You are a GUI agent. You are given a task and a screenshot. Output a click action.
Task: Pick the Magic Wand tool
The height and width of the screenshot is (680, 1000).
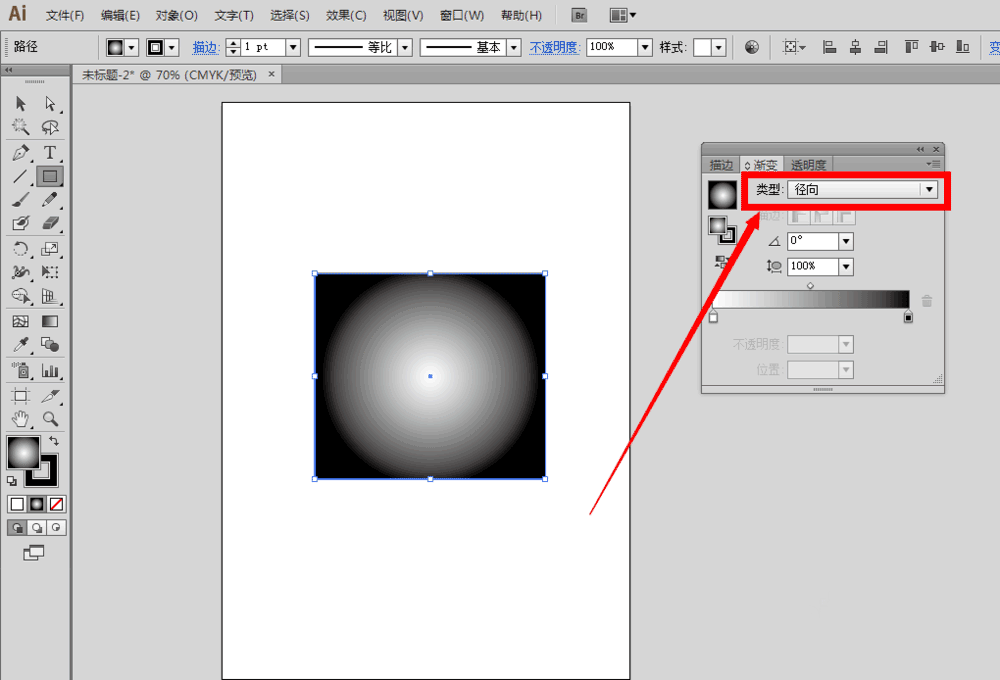coord(20,127)
